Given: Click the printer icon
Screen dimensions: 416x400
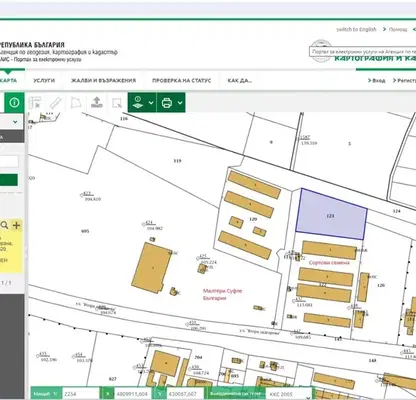Looking at the screenshot, I should coord(167,103).
